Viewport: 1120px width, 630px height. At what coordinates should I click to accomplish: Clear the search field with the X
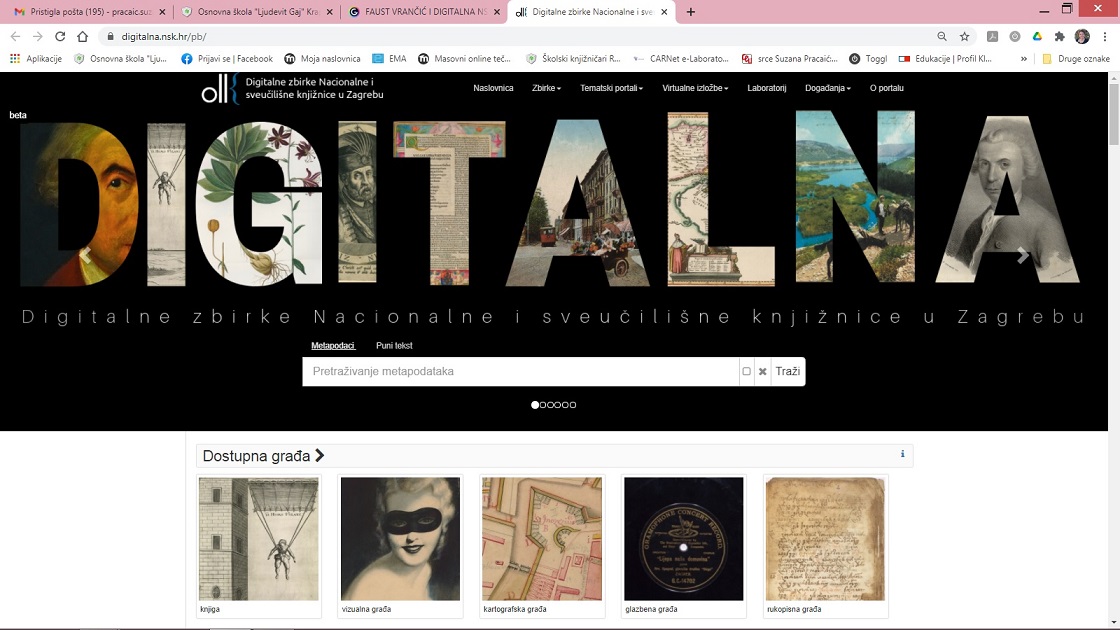pyautogui.click(x=762, y=371)
